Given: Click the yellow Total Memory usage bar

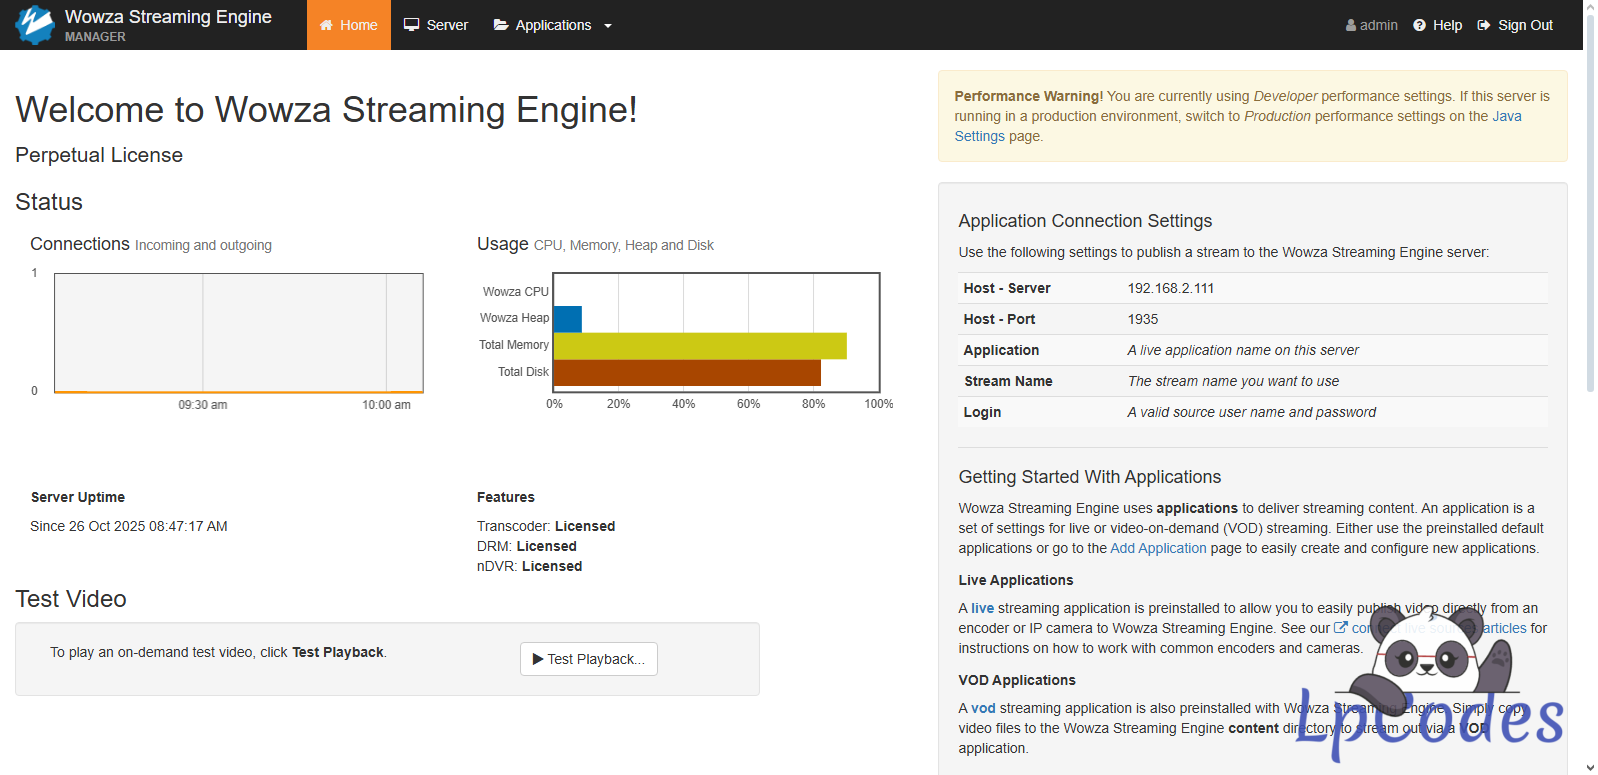Looking at the screenshot, I should tap(699, 346).
